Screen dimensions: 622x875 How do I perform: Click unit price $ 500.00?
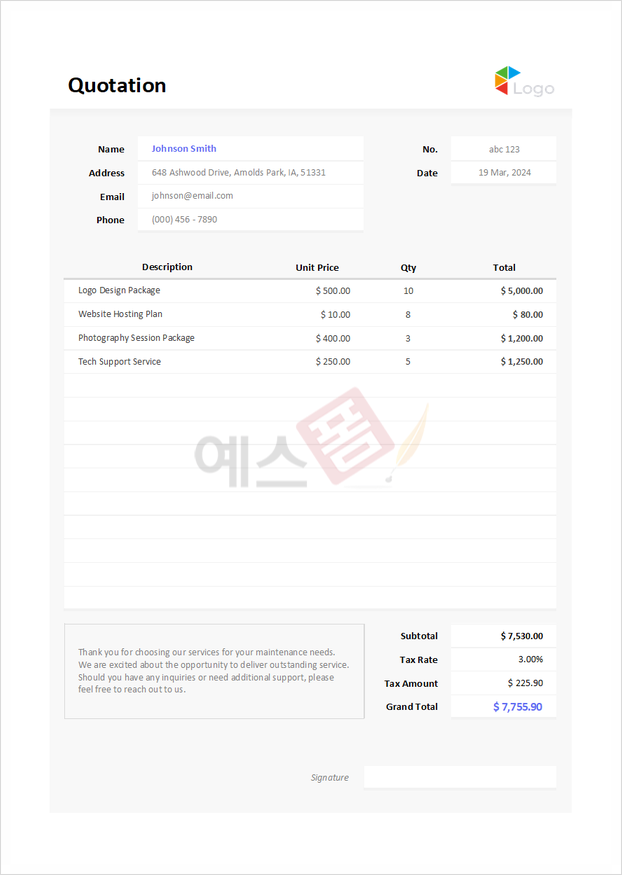333,291
